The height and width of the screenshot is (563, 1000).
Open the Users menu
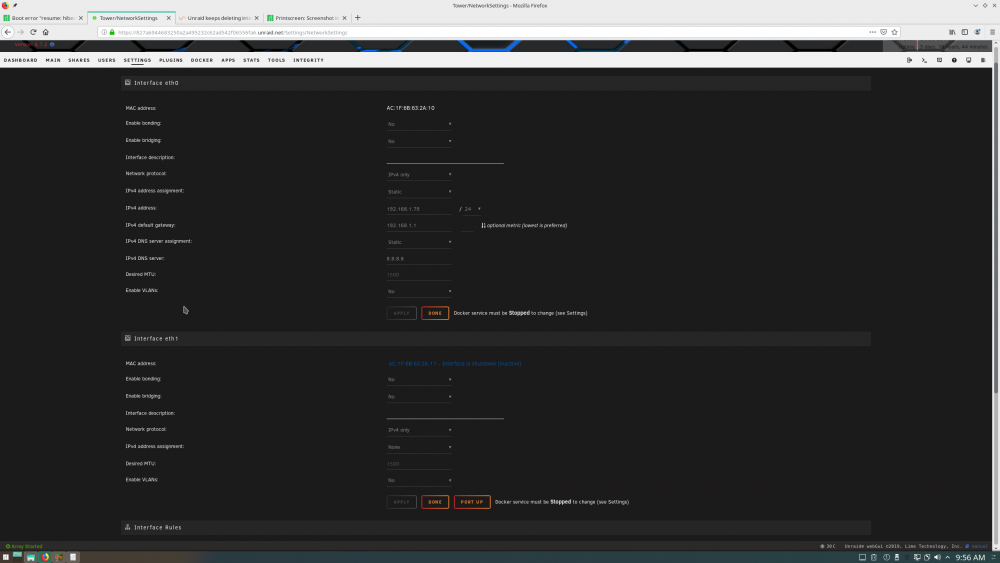[107, 60]
